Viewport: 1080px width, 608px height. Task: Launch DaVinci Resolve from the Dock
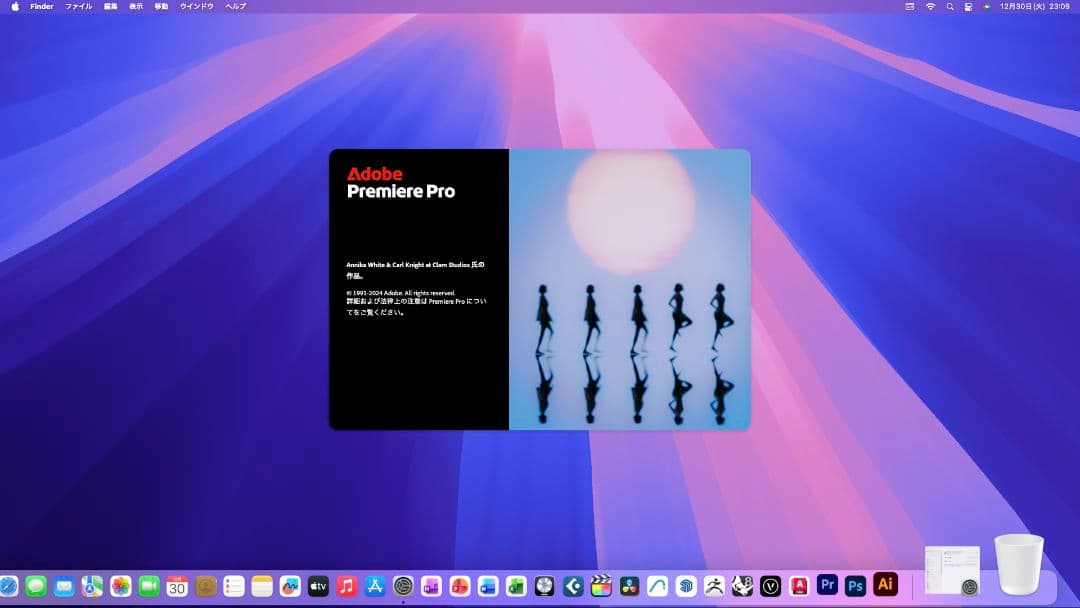(x=628, y=585)
